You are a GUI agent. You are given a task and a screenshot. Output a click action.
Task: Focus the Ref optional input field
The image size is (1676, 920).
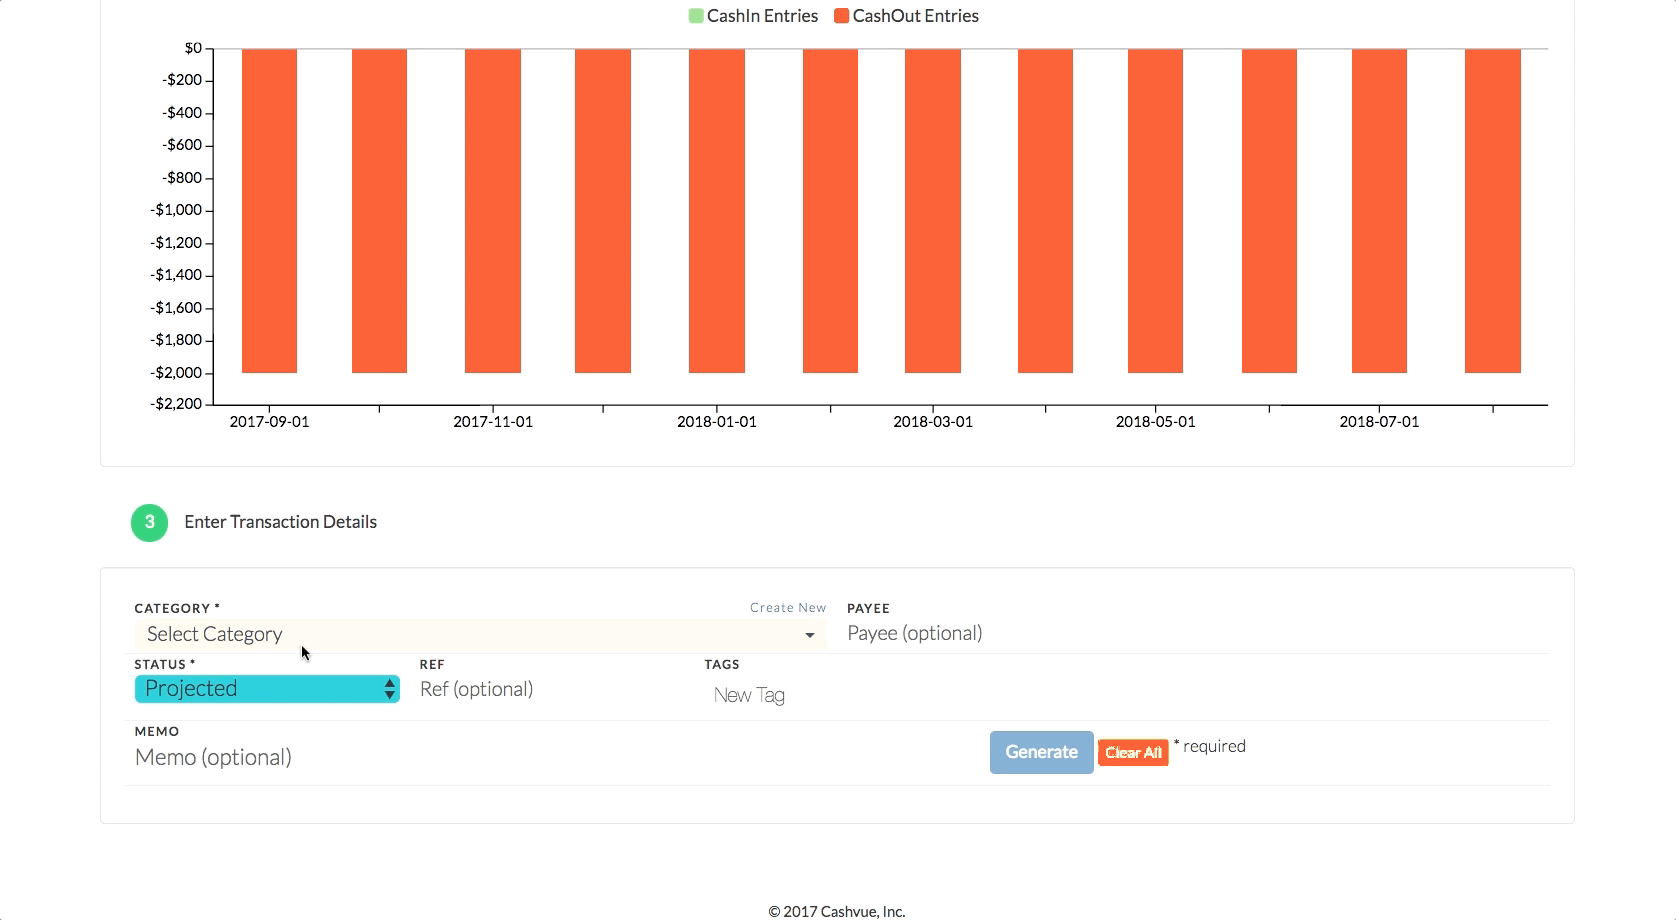(x=553, y=689)
